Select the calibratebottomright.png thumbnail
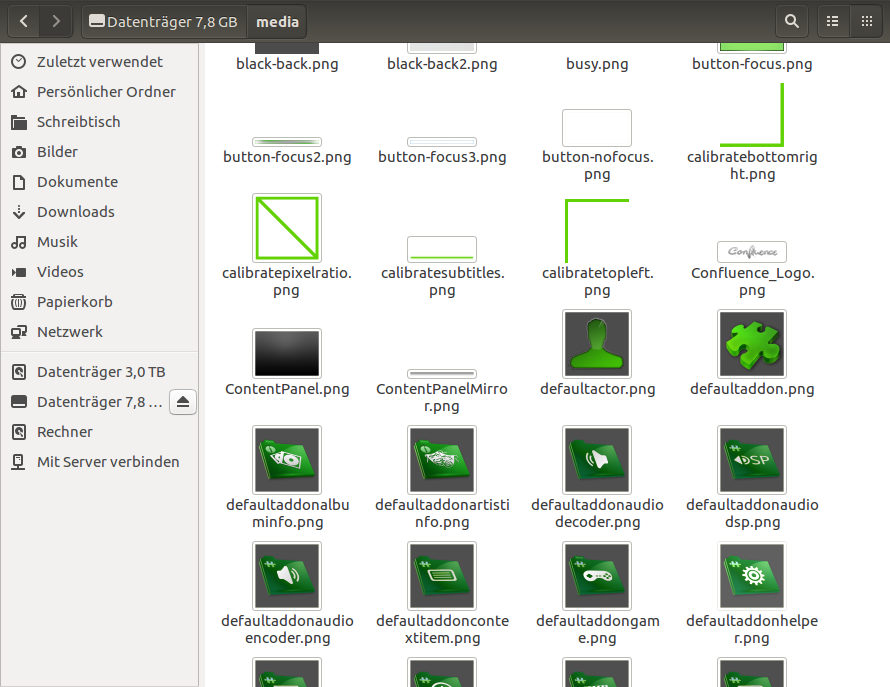890x687 pixels. [x=752, y=115]
